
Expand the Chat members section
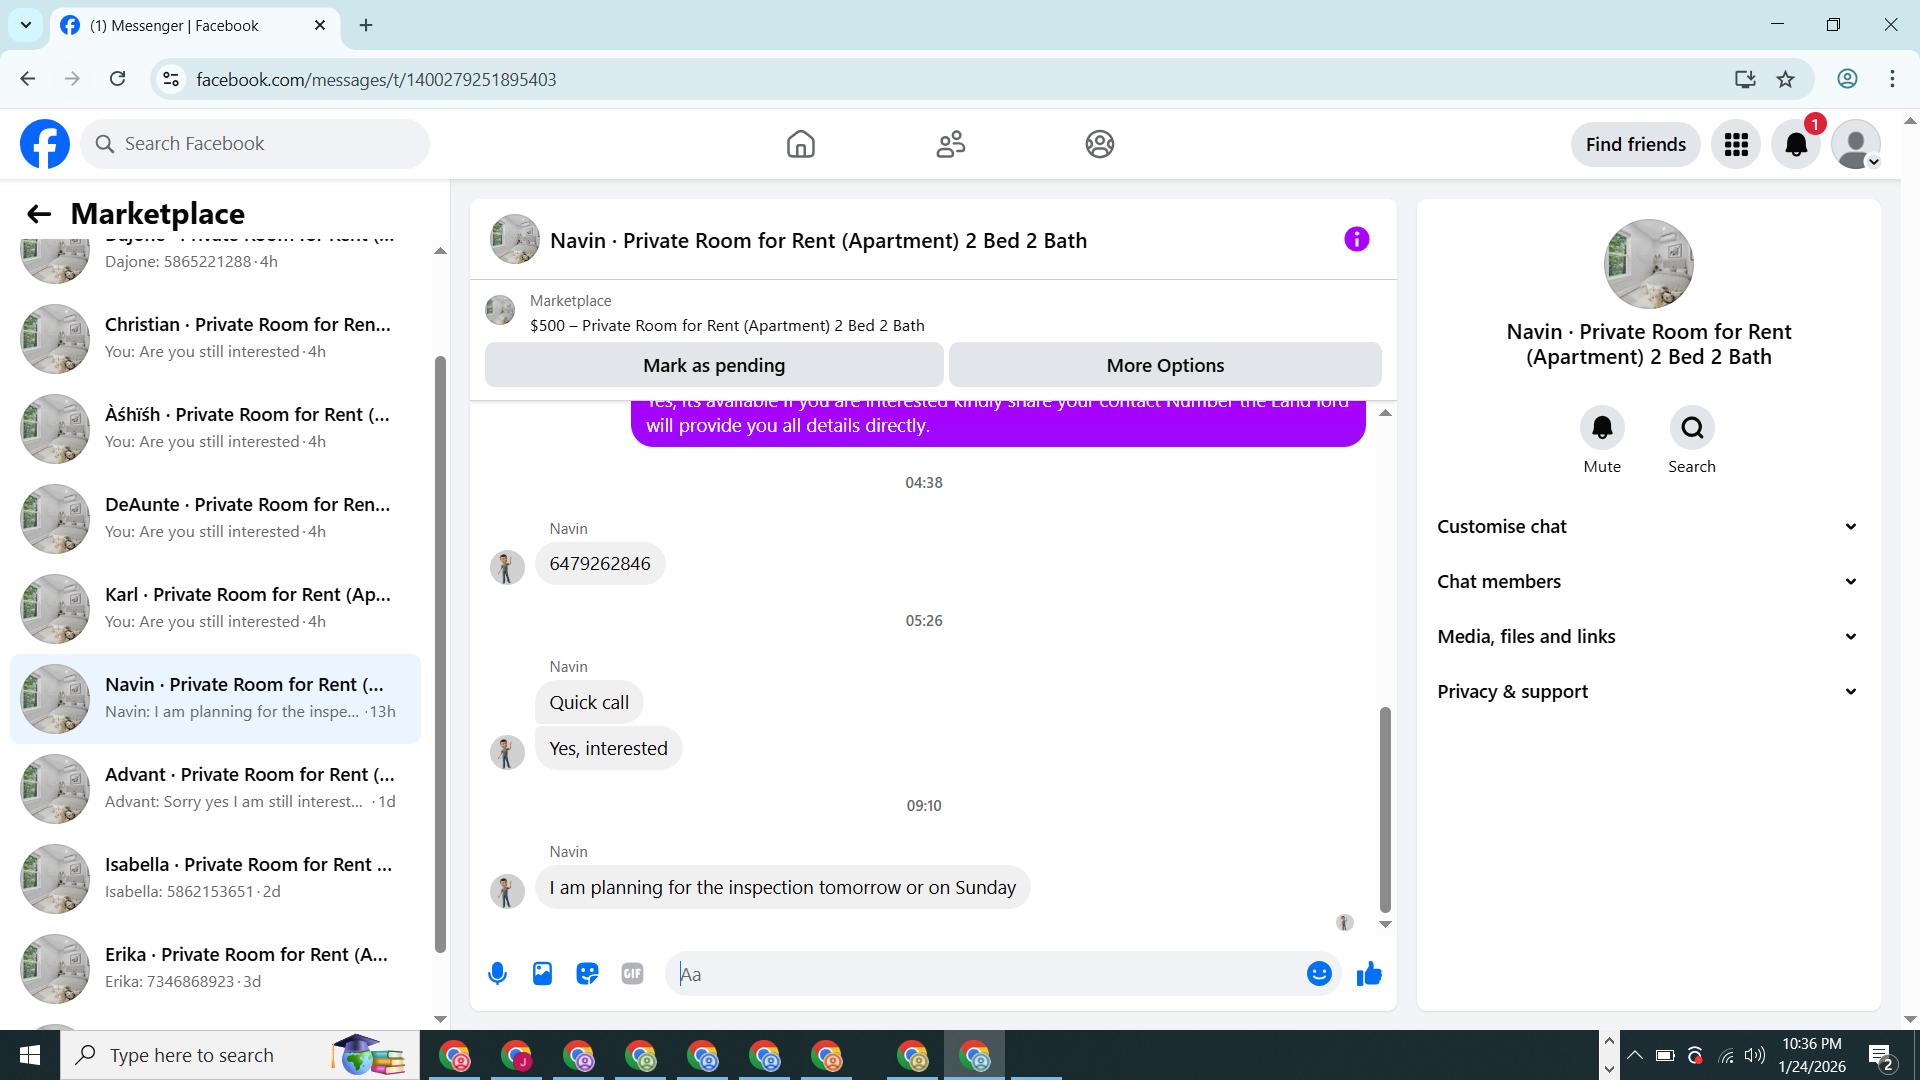pyautogui.click(x=1648, y=582)
